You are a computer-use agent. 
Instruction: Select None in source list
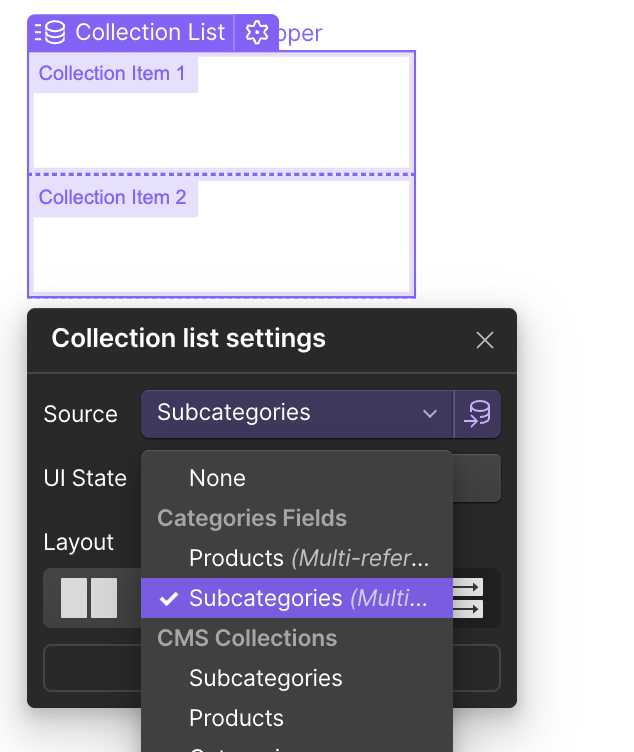(x=217, y=478)
